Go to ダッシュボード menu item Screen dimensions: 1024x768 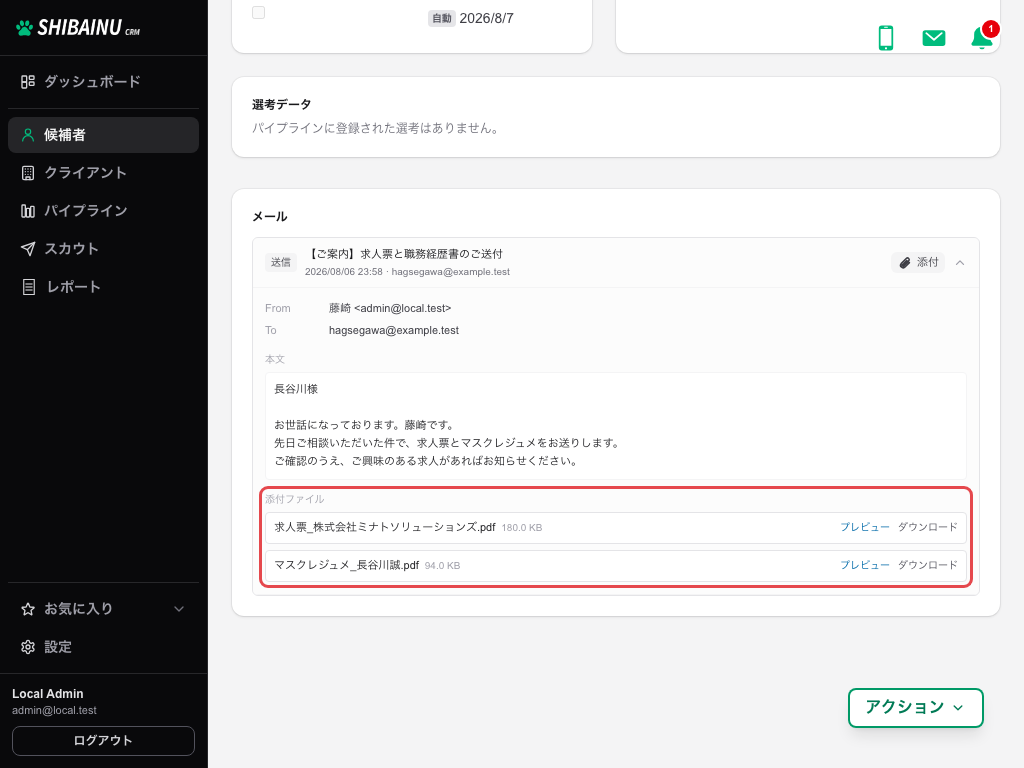[x=103, y=82]
